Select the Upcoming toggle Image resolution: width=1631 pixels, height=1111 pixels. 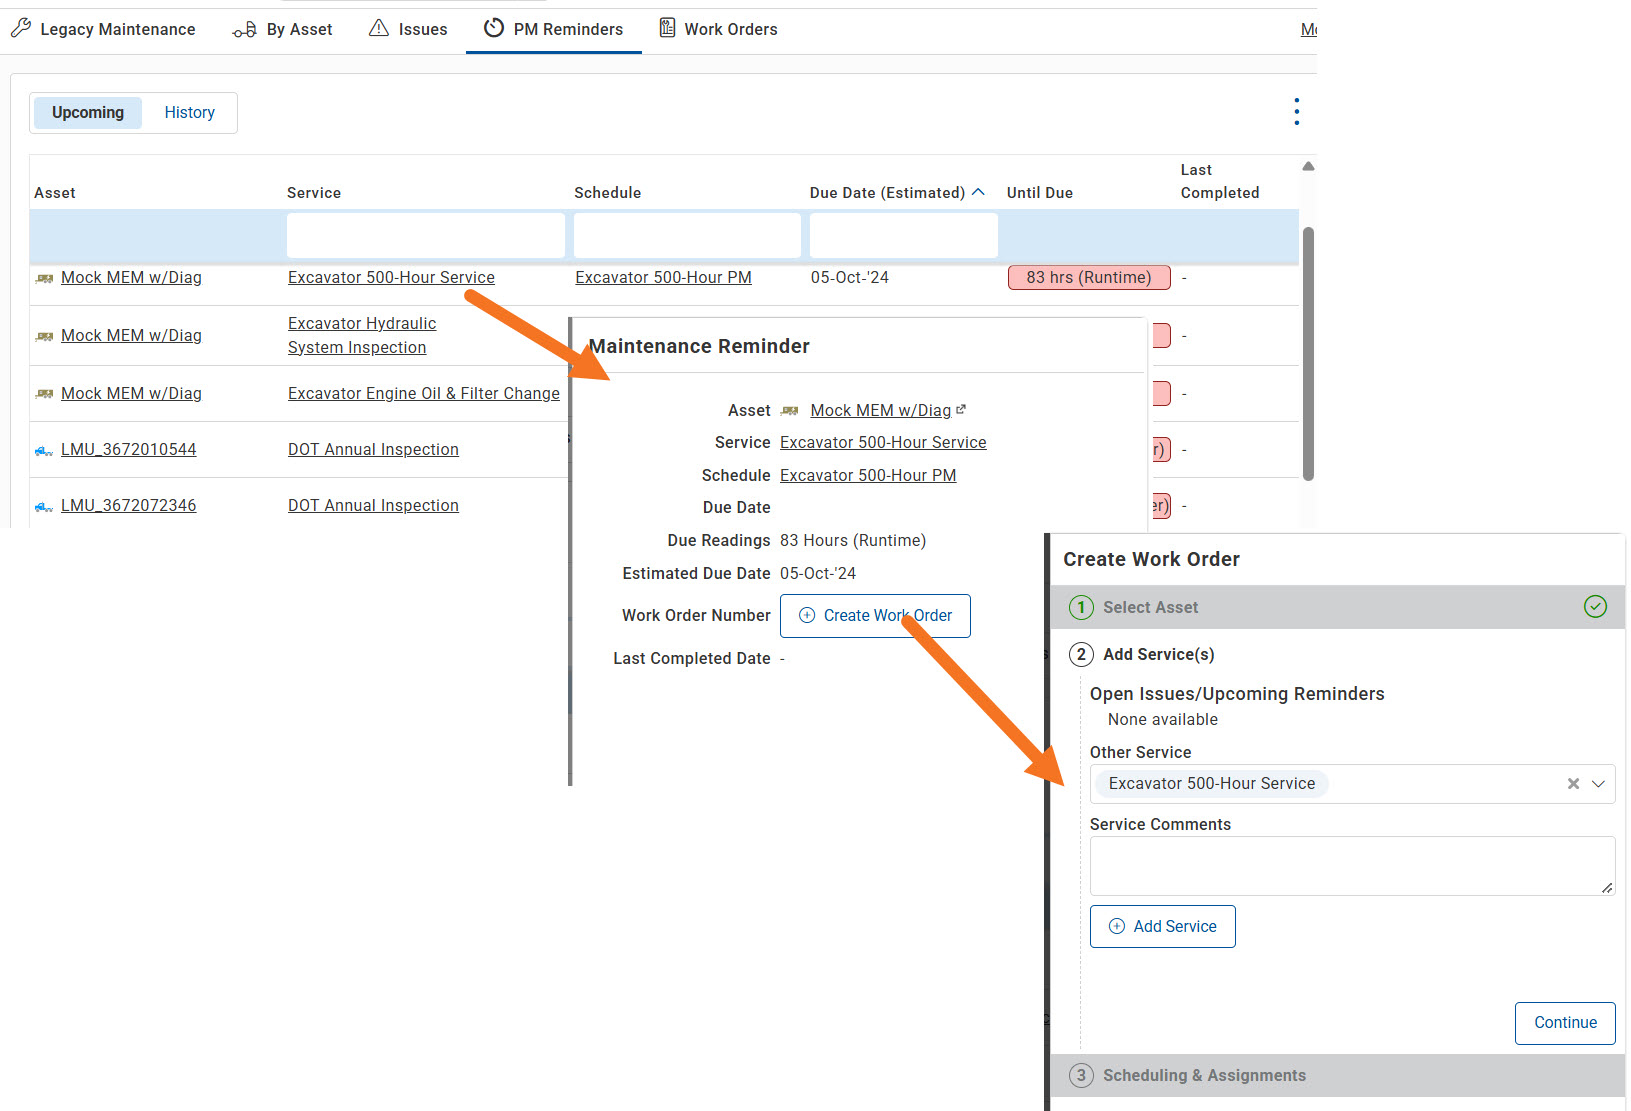[88, 113]
